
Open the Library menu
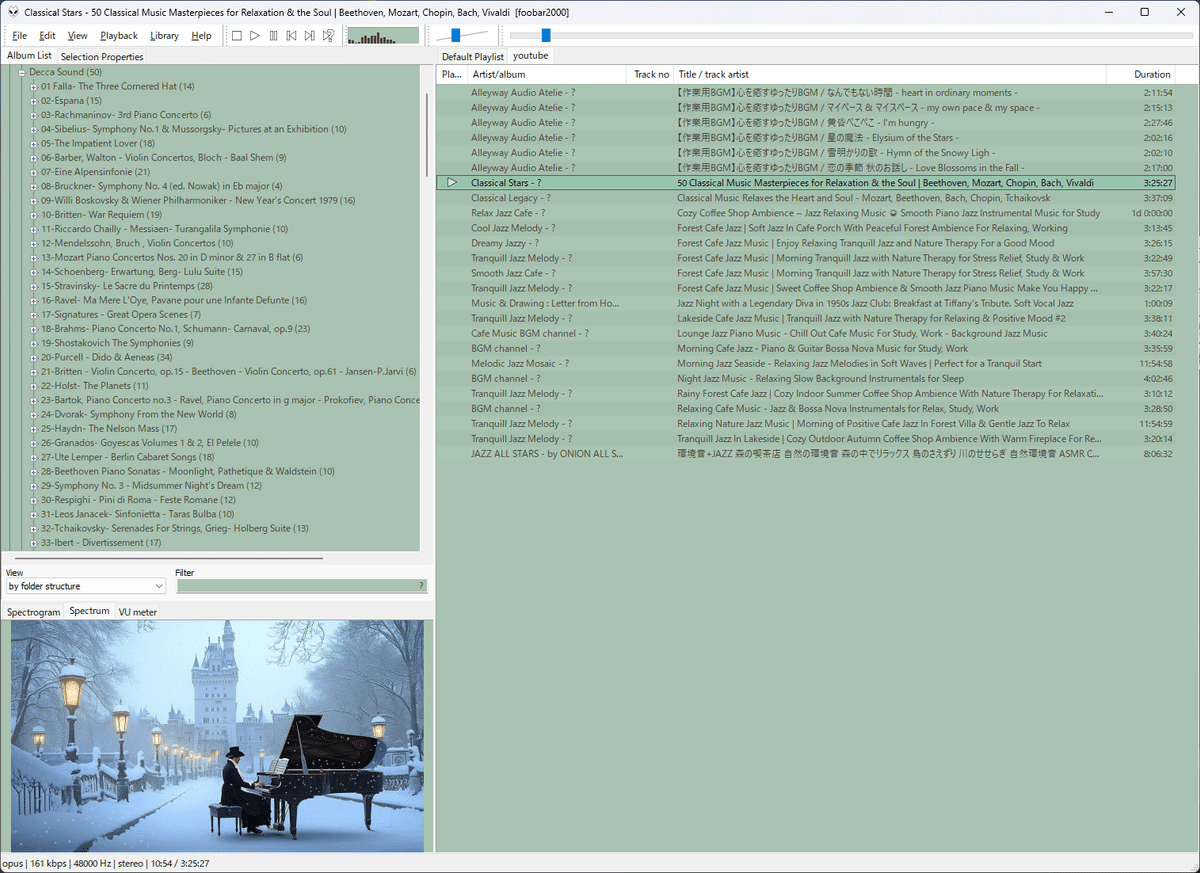(164, 34)
